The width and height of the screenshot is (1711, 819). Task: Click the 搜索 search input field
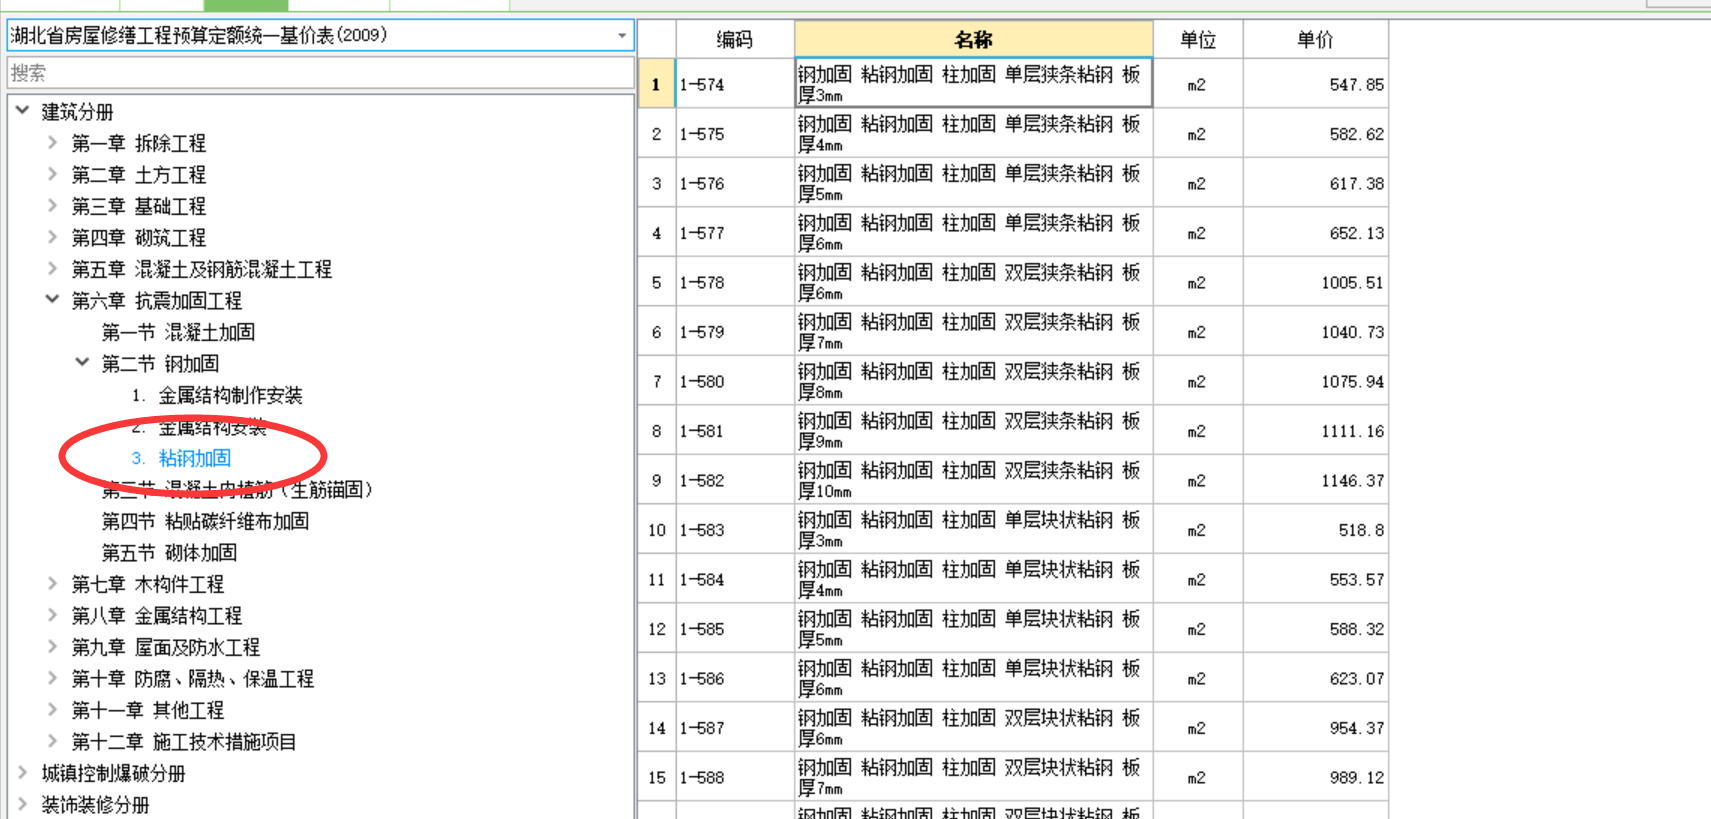pos(320,73)
